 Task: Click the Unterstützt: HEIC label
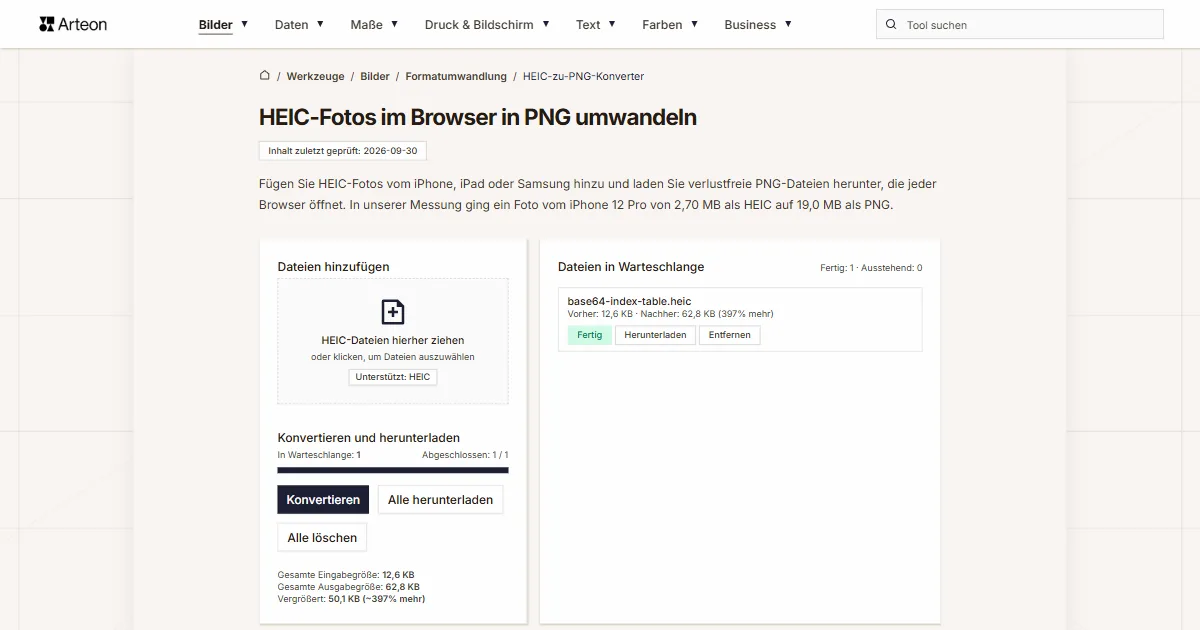[x=393, y=377]
